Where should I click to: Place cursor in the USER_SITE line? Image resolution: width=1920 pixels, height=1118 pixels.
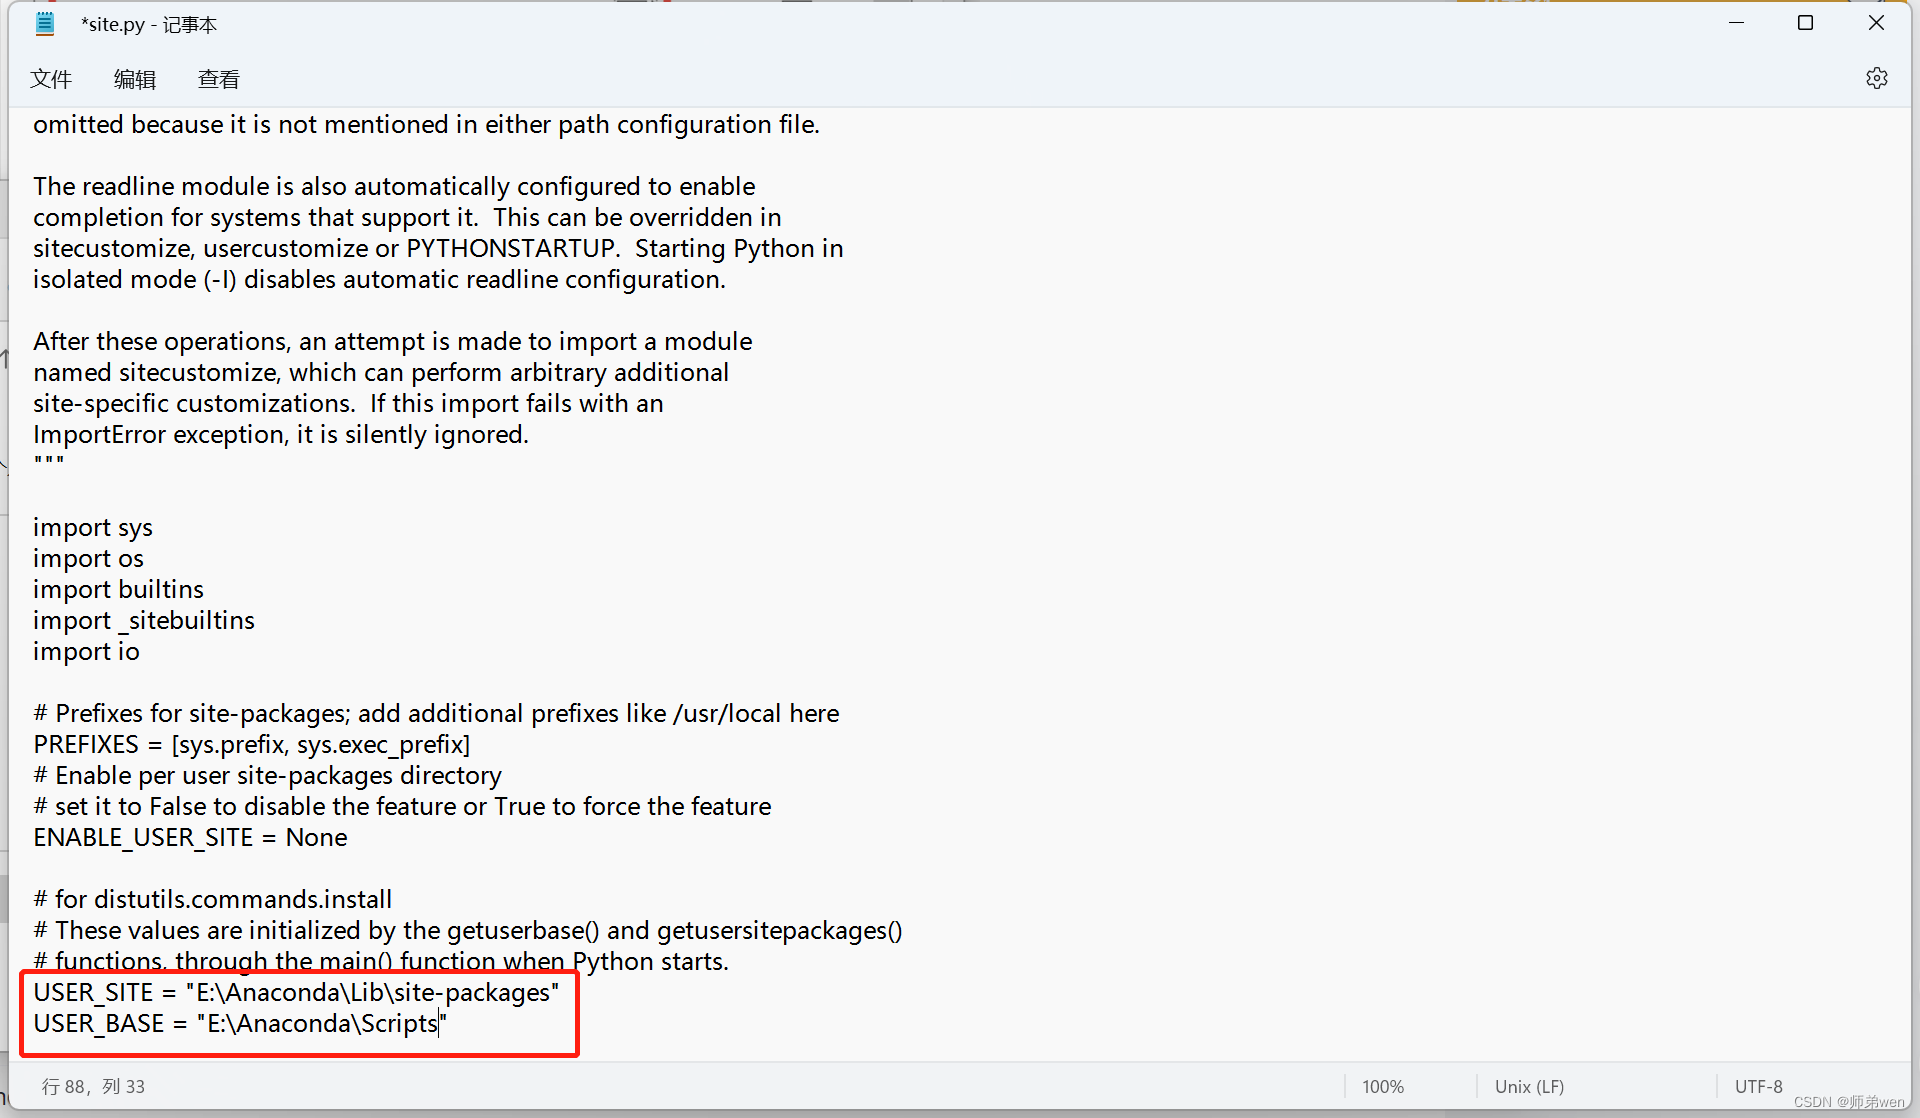click(296, 993)
